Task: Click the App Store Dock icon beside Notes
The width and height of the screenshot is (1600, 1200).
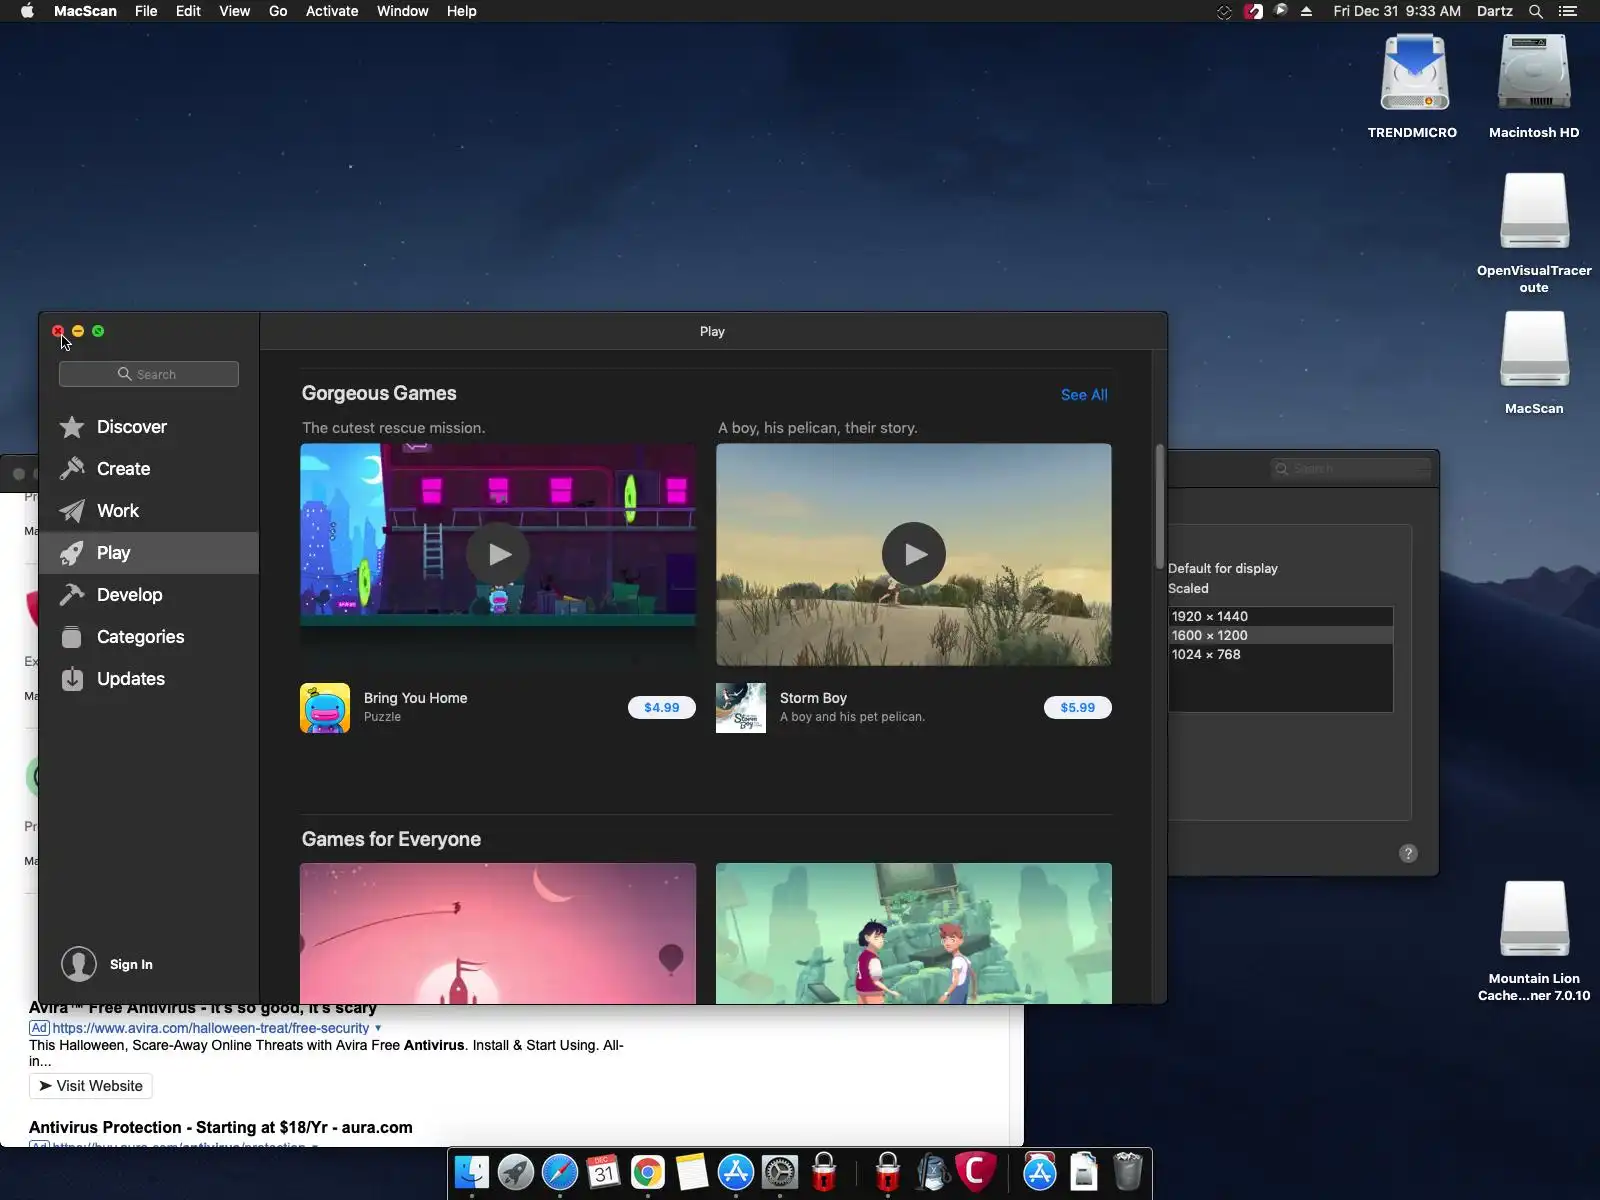Action: click(x=736, y=1172)
